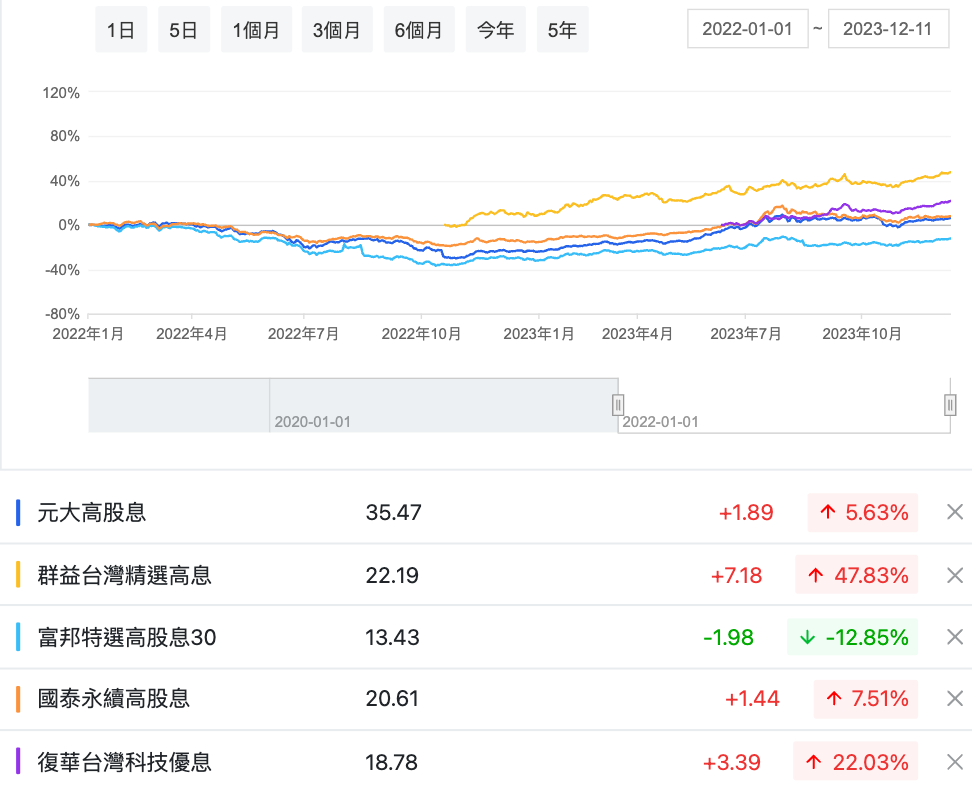Click the 2023年7月 axis label
Image resolution: width=972 pixels, height=790 pixels.
tap(746, 334)
